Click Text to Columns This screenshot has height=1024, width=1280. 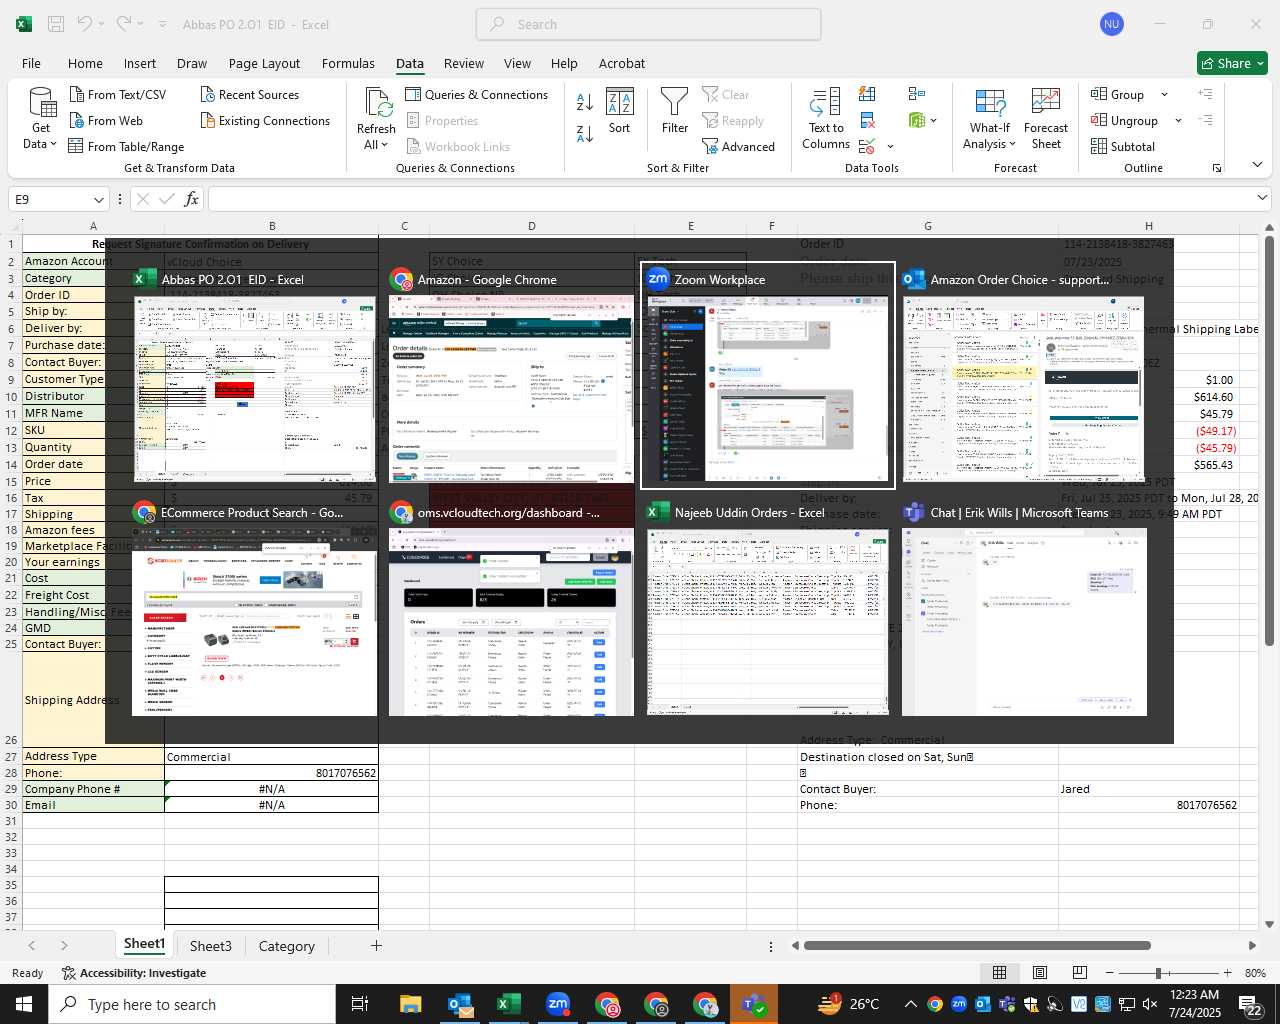coord(826,119)
